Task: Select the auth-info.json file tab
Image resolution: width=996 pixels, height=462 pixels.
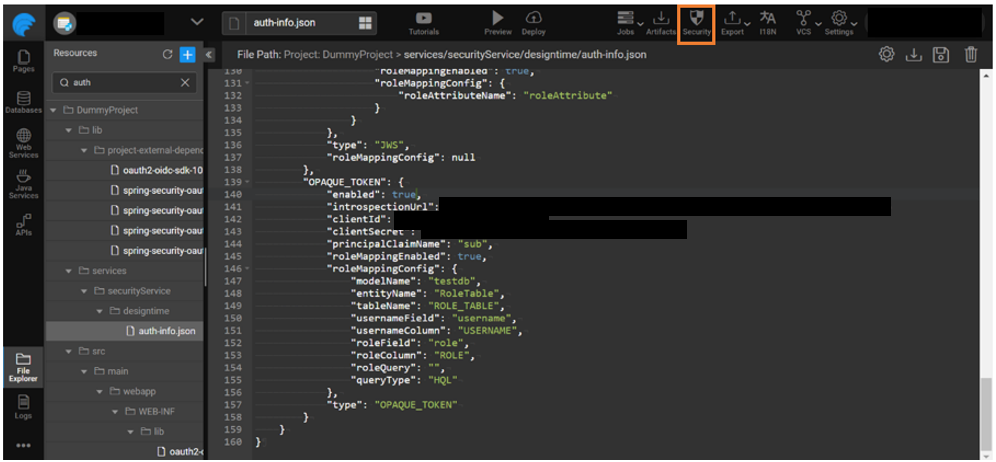Action: [x=285, y=22]
